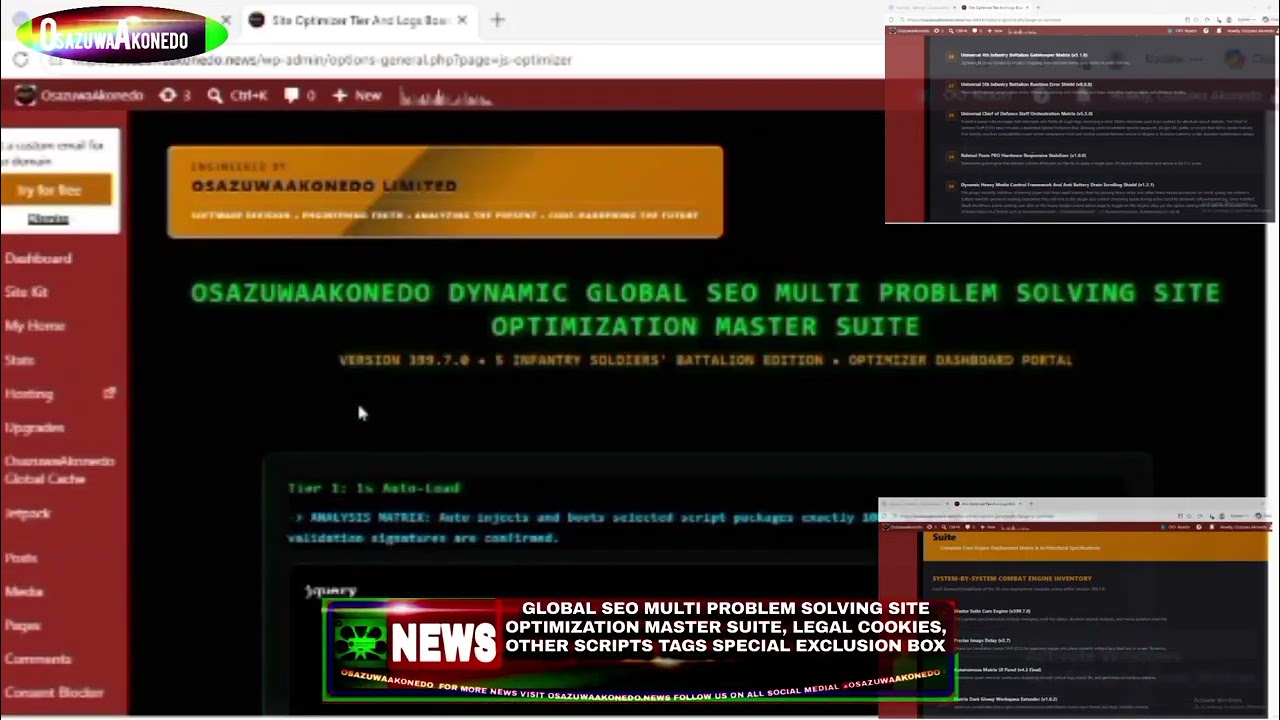Open Stats in the sidebar menu

(19, 360)
